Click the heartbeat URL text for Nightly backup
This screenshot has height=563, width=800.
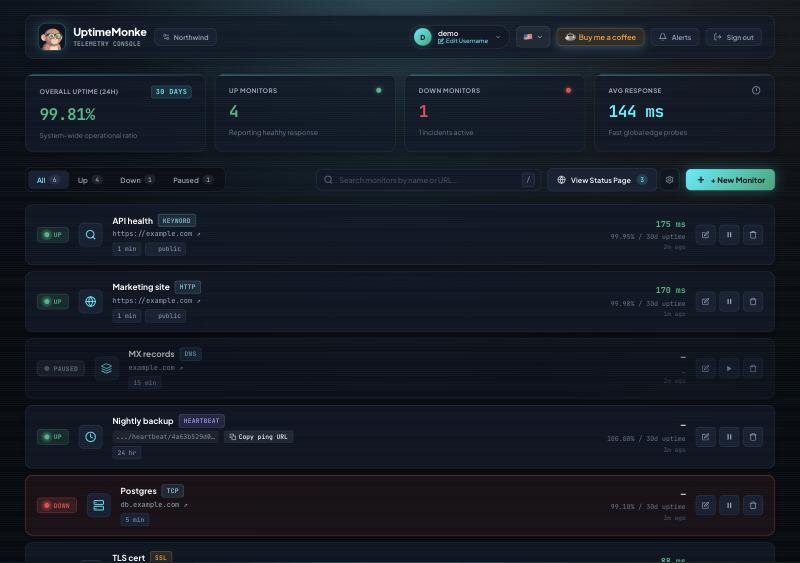click(165, 437)
